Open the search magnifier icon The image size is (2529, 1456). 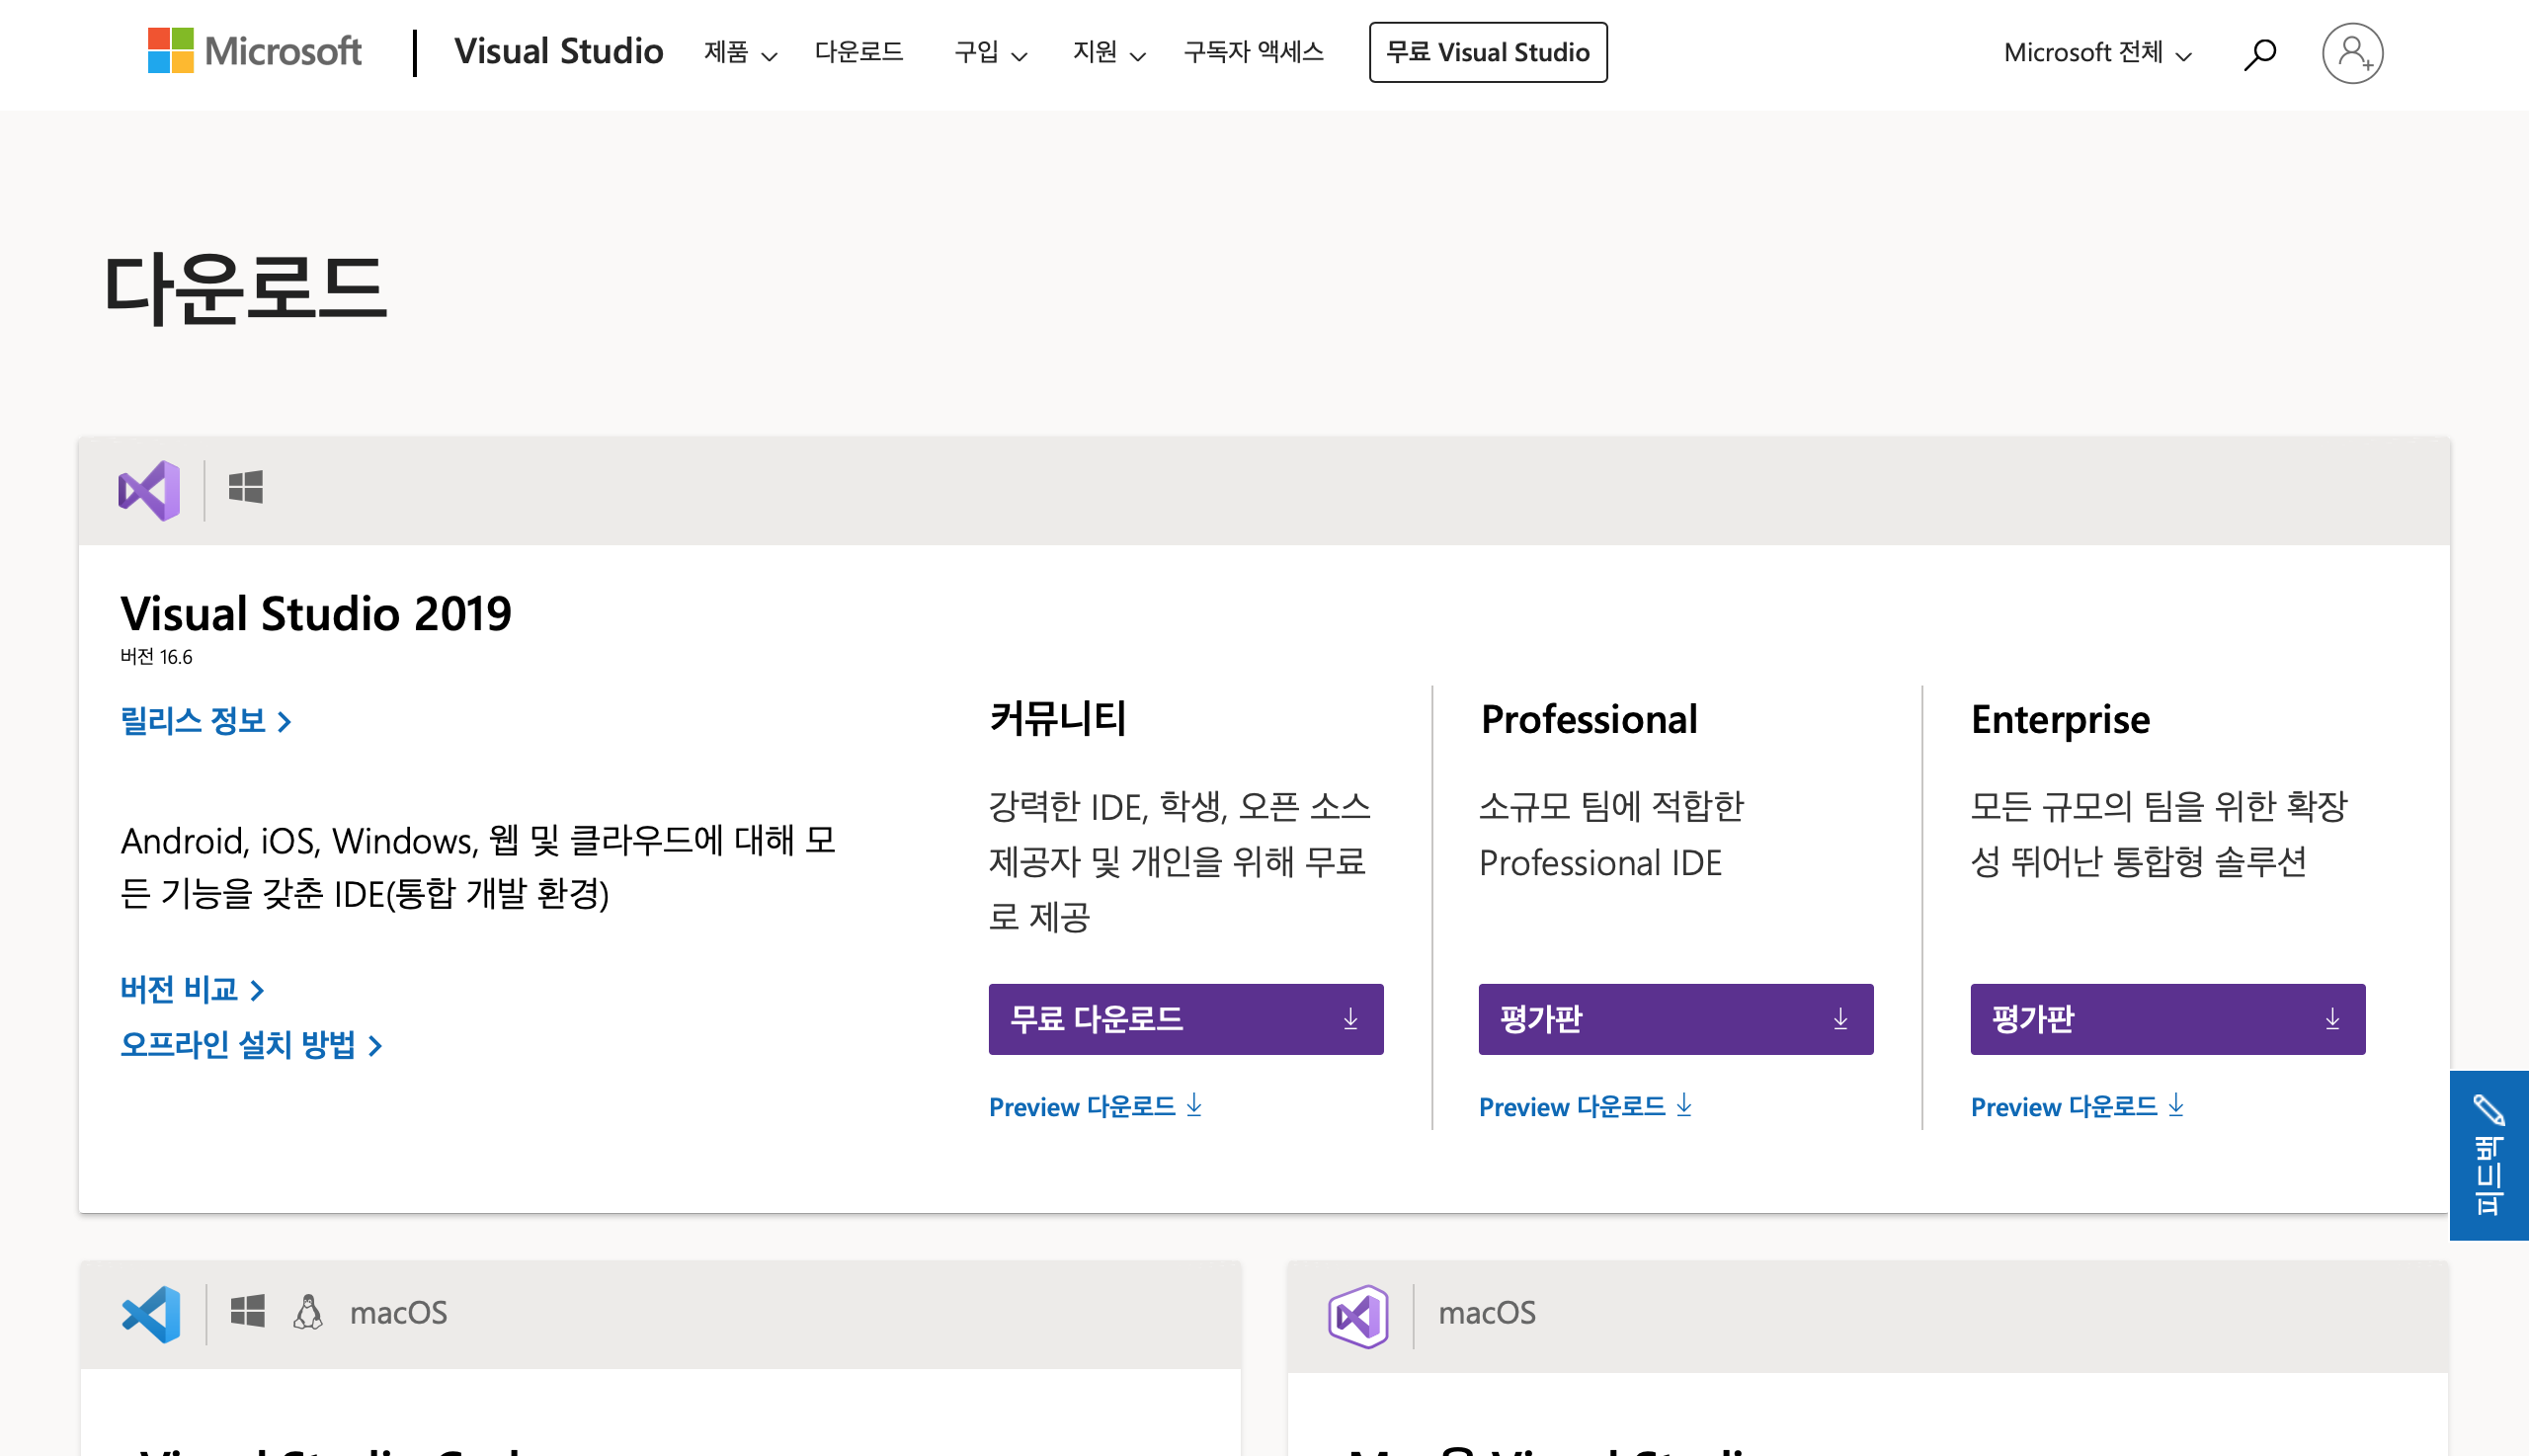pos(2259,53)
